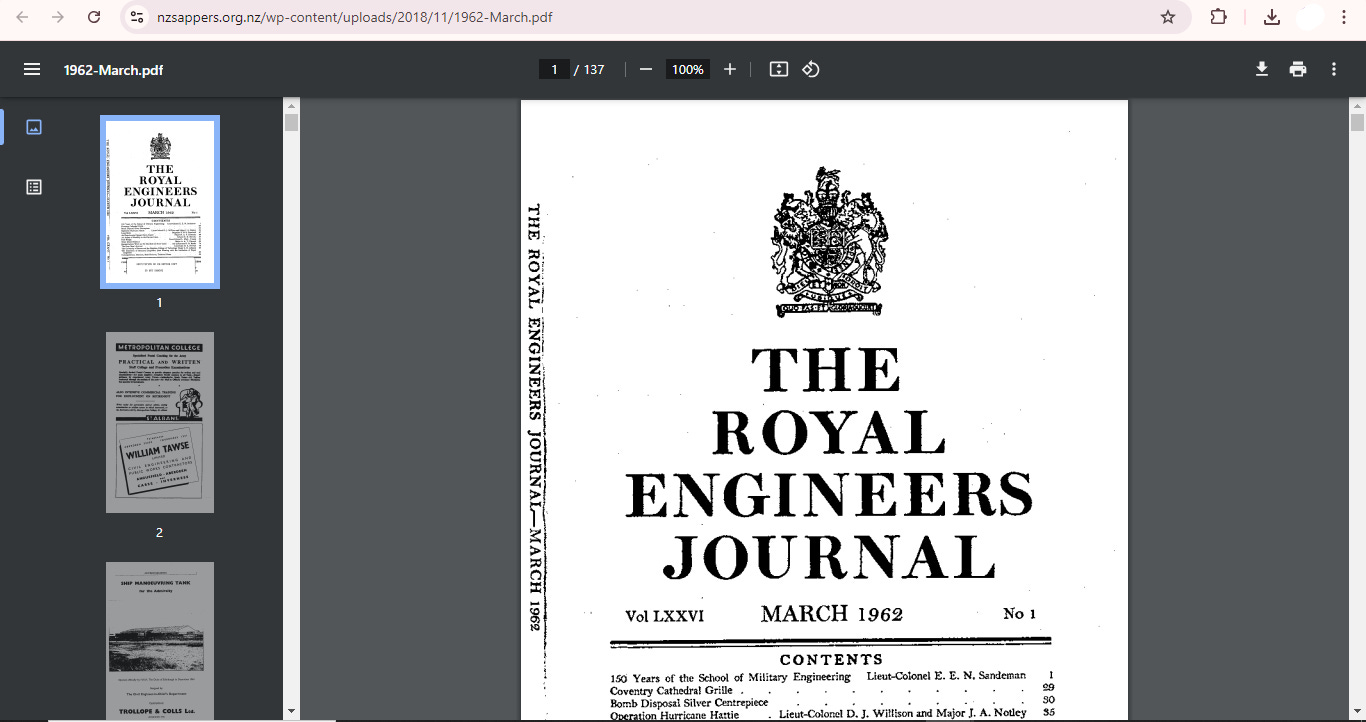Image resolution: width=1366 pixels, height=722 pixels.
Task: Open site information icon in address bar
Action: click(x=137, y=17)
